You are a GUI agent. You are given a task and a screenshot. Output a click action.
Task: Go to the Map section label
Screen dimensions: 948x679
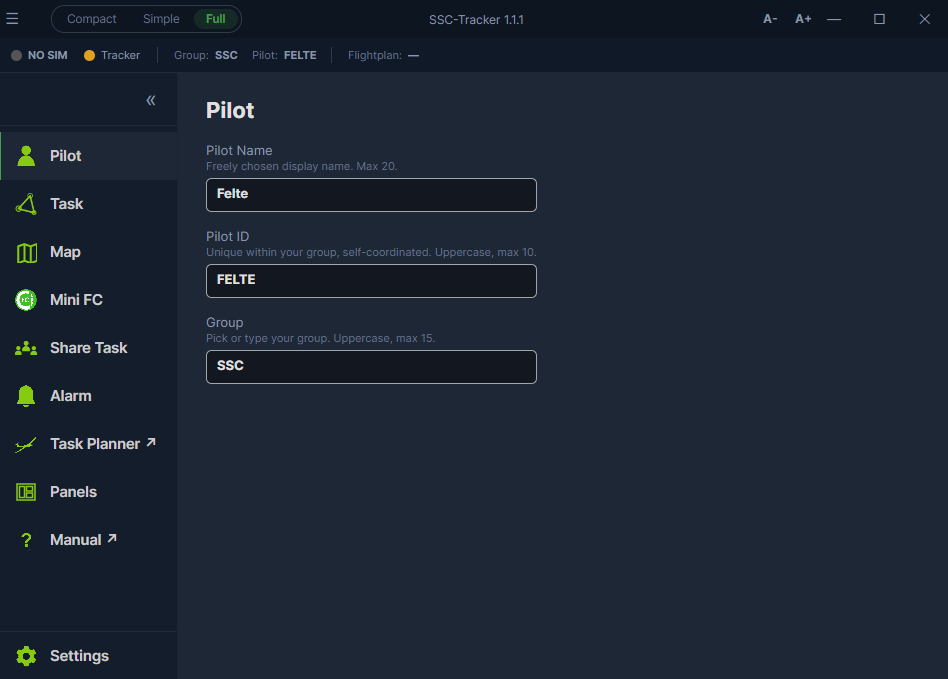point(65,252)
